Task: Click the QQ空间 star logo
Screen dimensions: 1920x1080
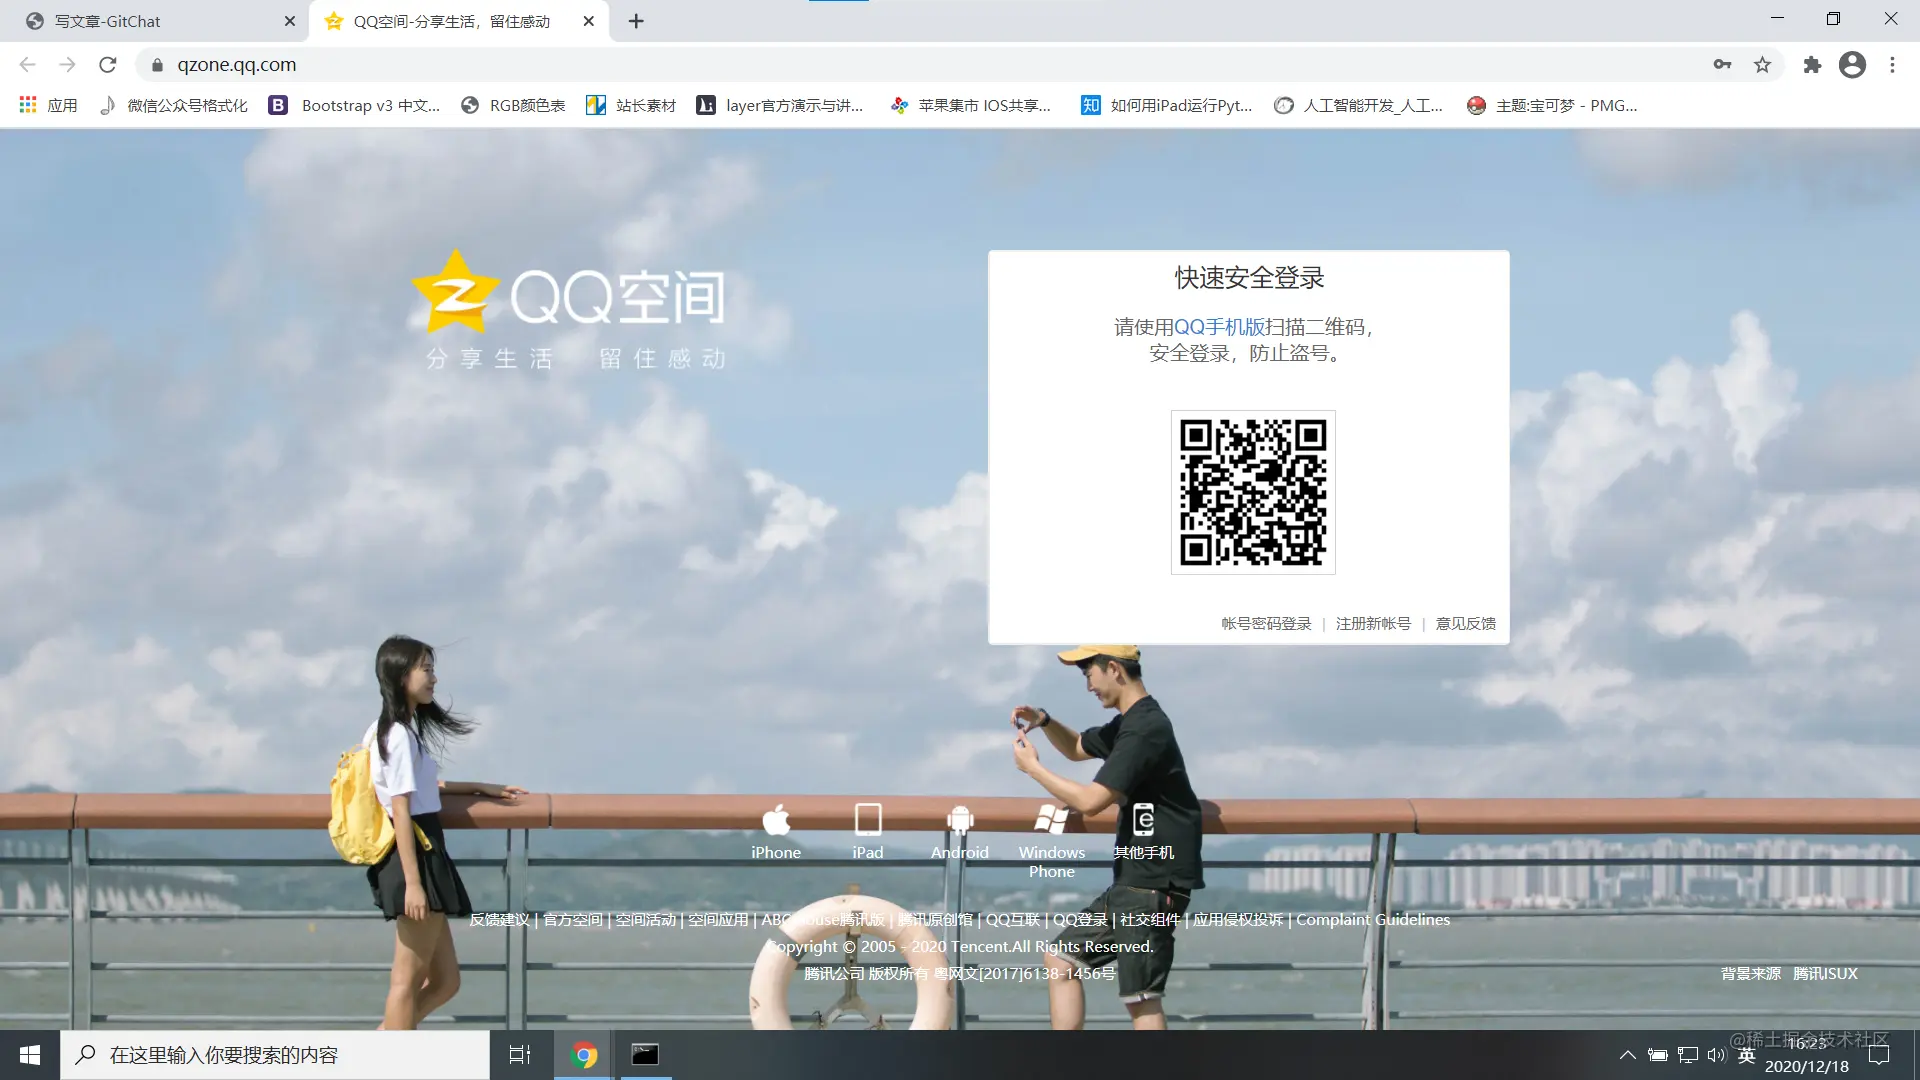Action: [x=455, y=292]
